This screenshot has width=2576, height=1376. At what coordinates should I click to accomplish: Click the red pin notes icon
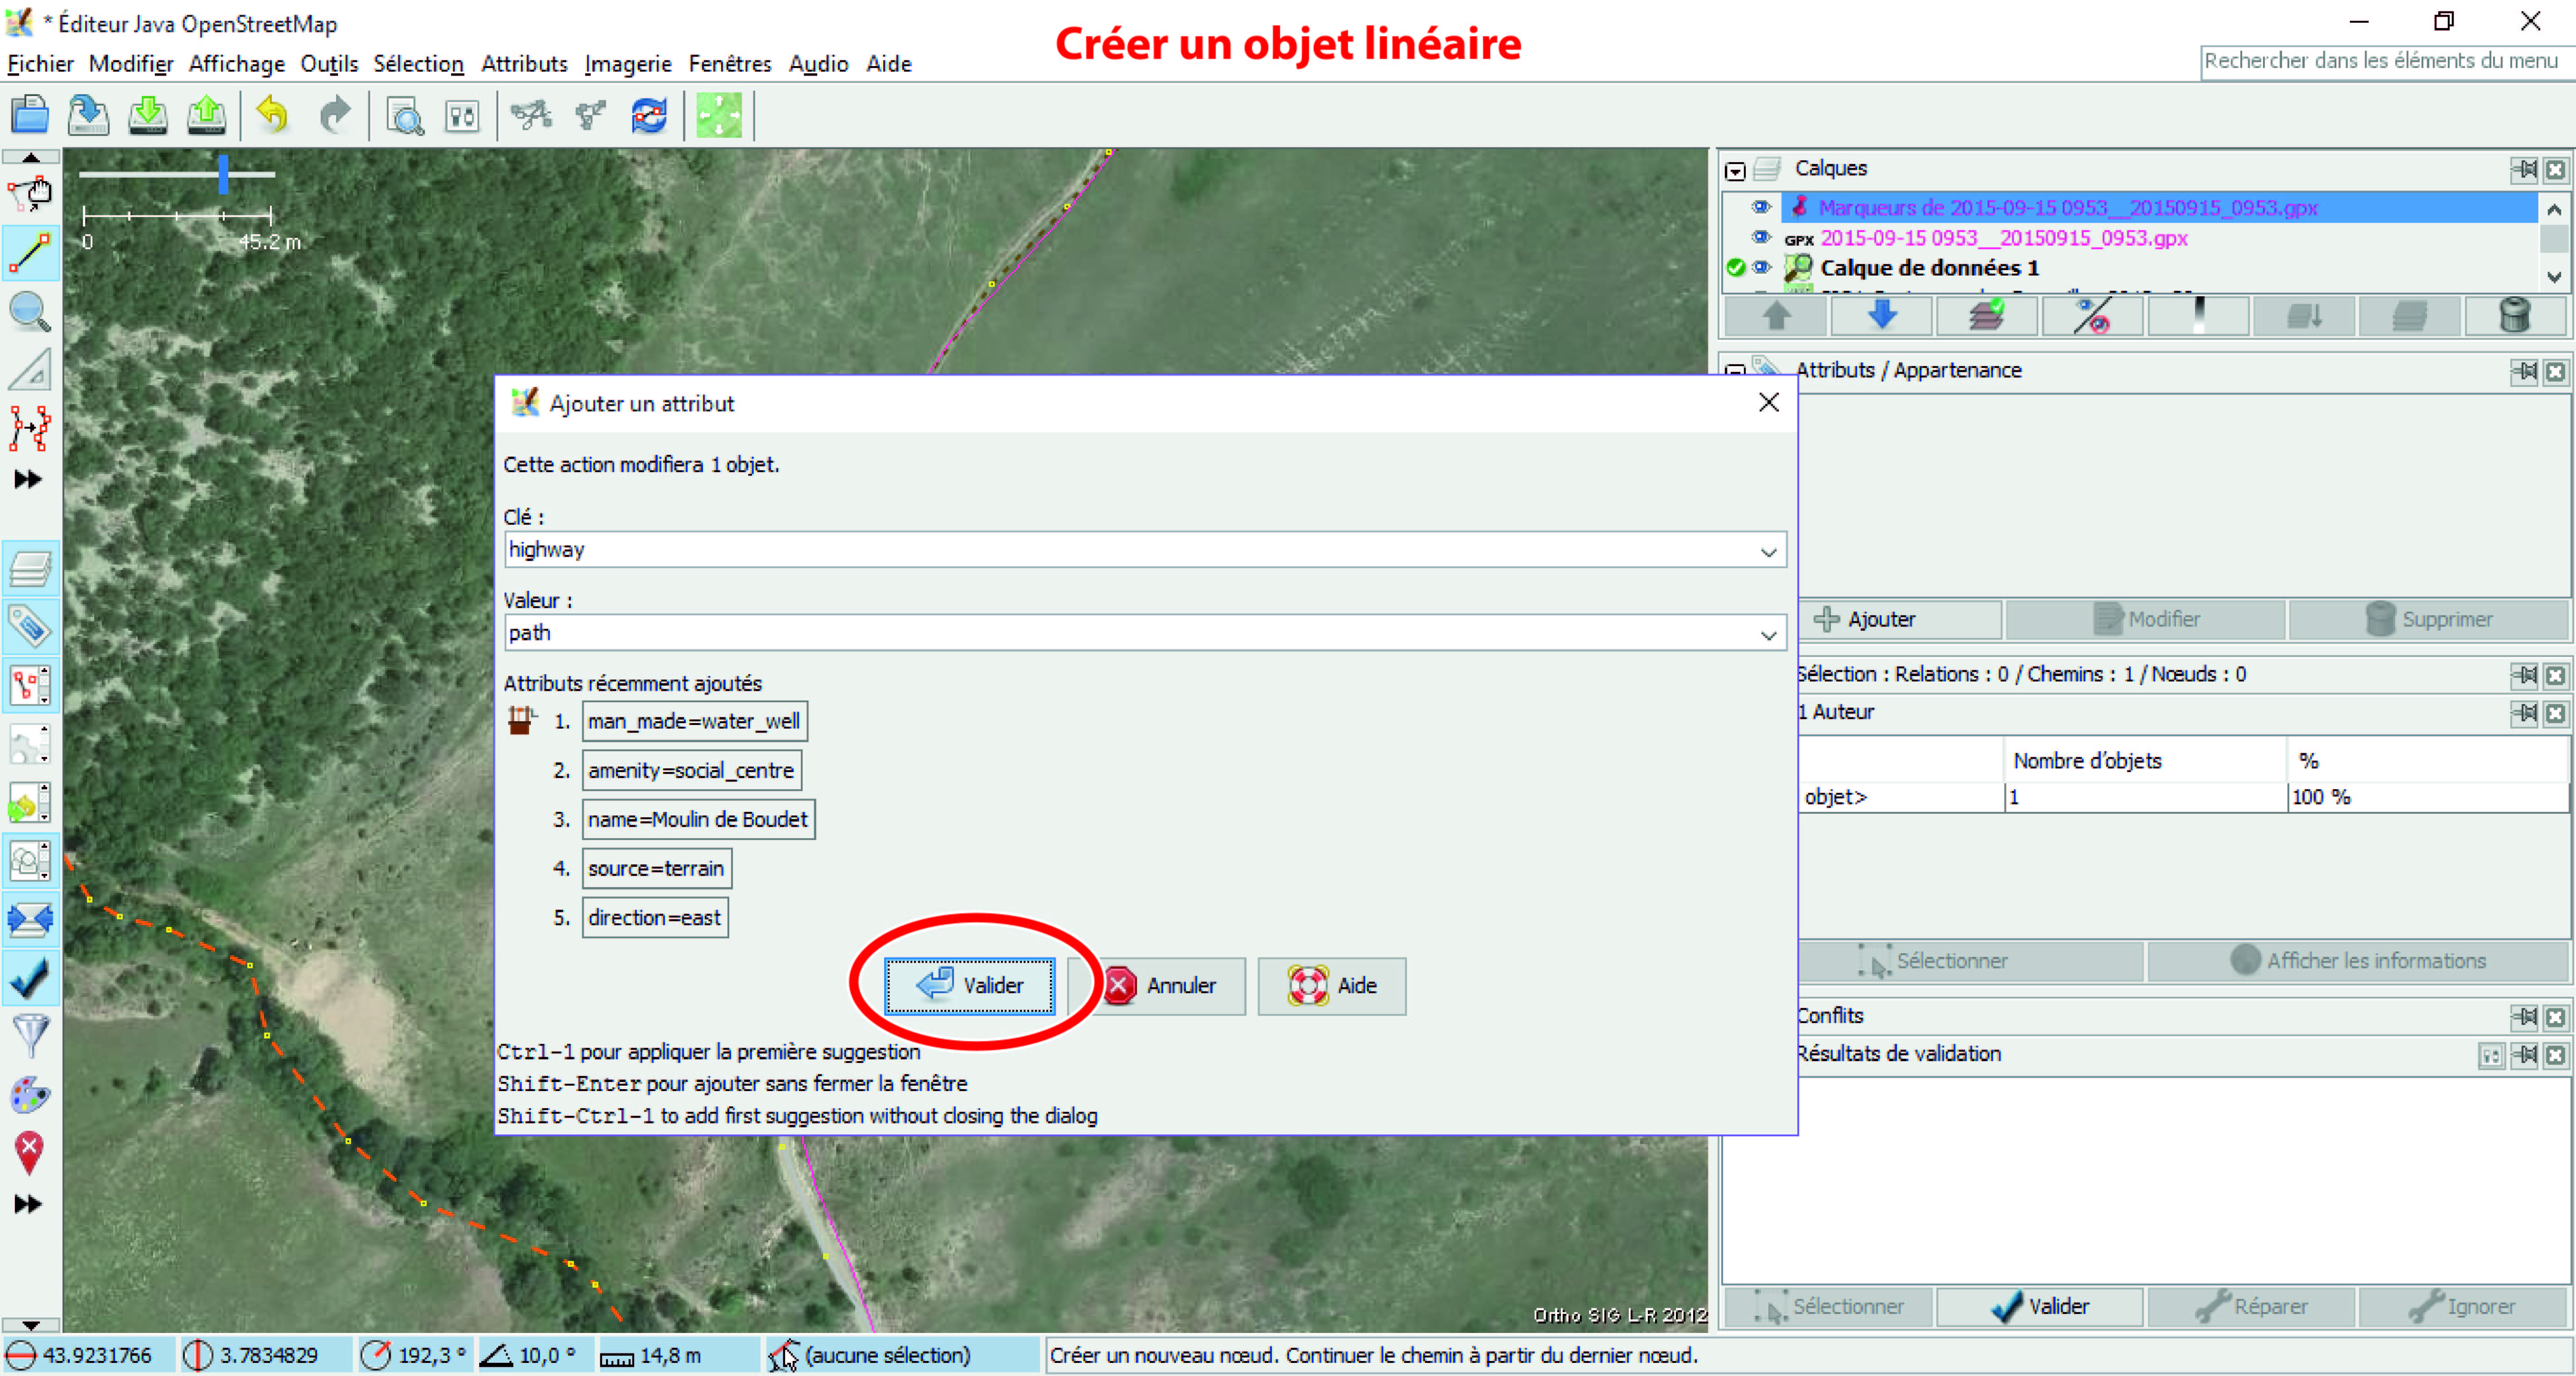30,1152
